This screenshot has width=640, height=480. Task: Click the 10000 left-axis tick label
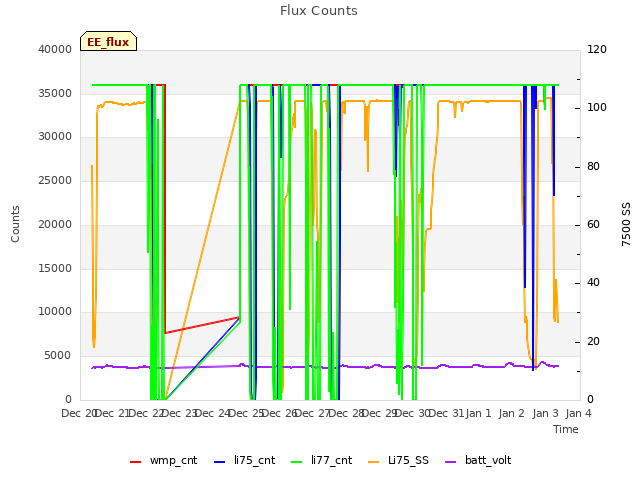tap(55, 311)
